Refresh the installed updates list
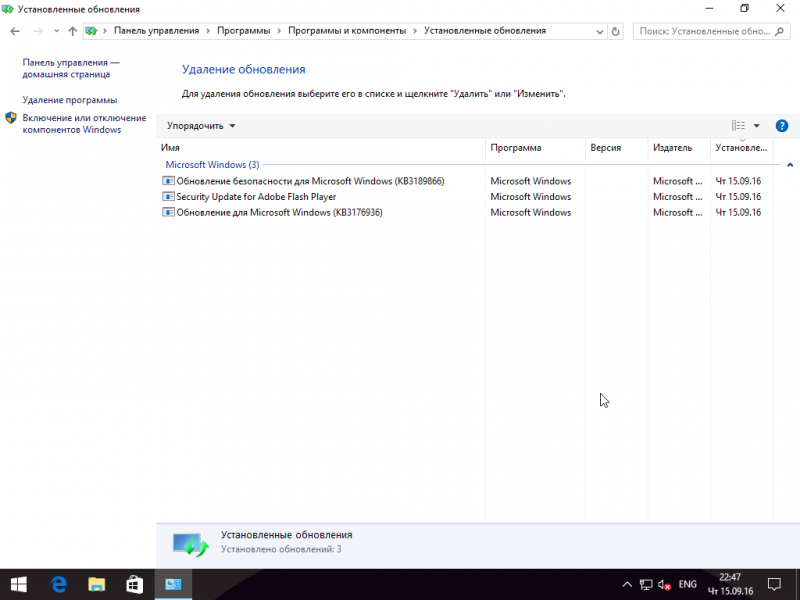The height and width of the screenshot is (600, 800). 615,32
